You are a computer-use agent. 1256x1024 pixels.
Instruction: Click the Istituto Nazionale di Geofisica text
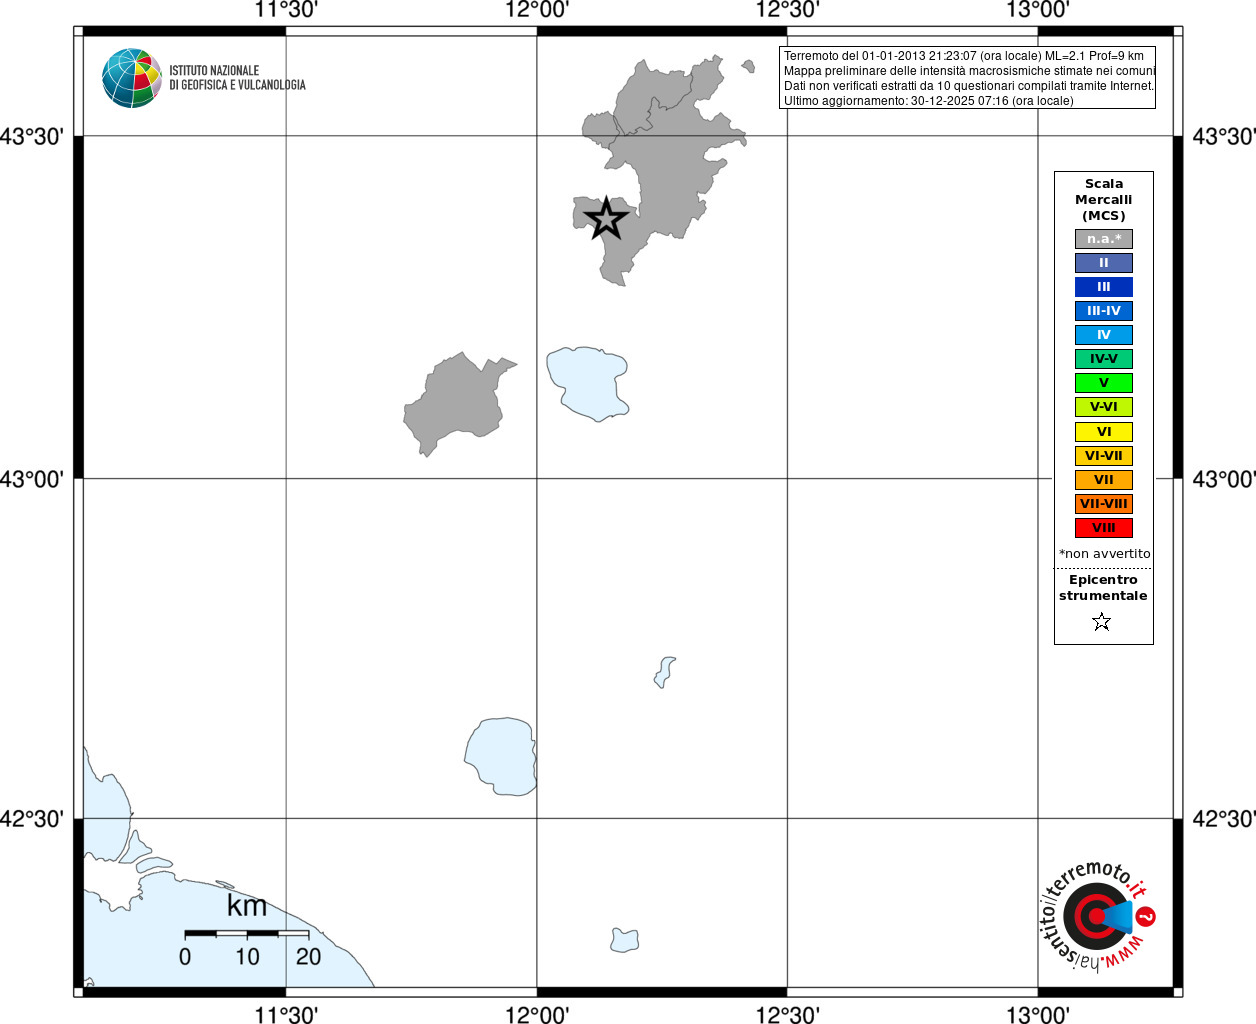click(x=237, y=78)
